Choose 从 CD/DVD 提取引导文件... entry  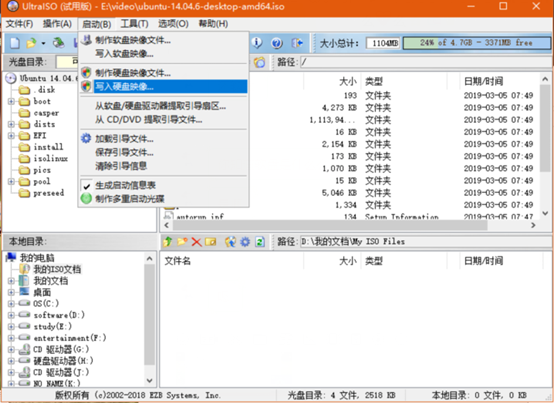(164, 120)
